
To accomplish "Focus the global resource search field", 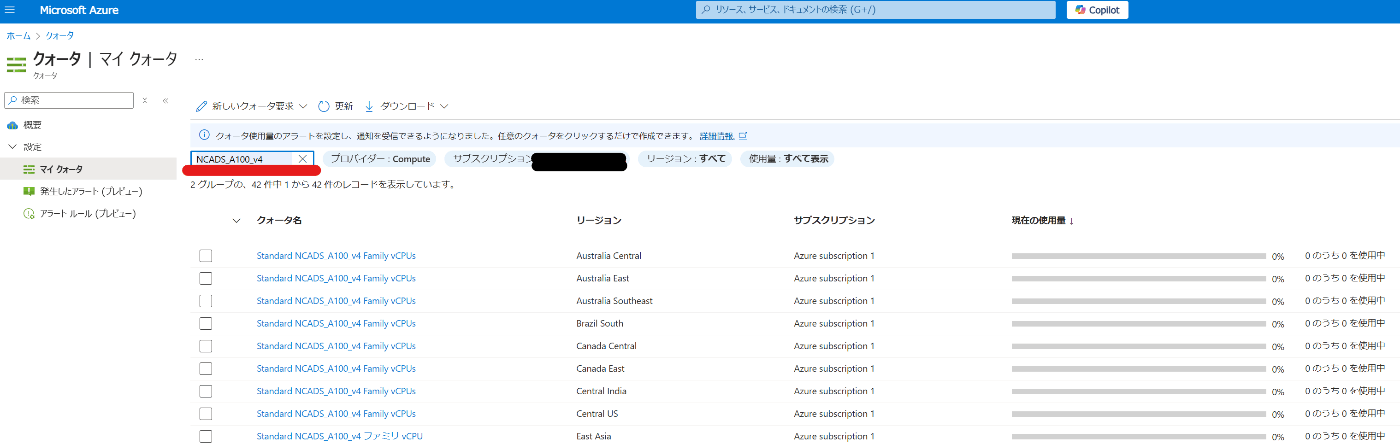I will tap(875, 10).
